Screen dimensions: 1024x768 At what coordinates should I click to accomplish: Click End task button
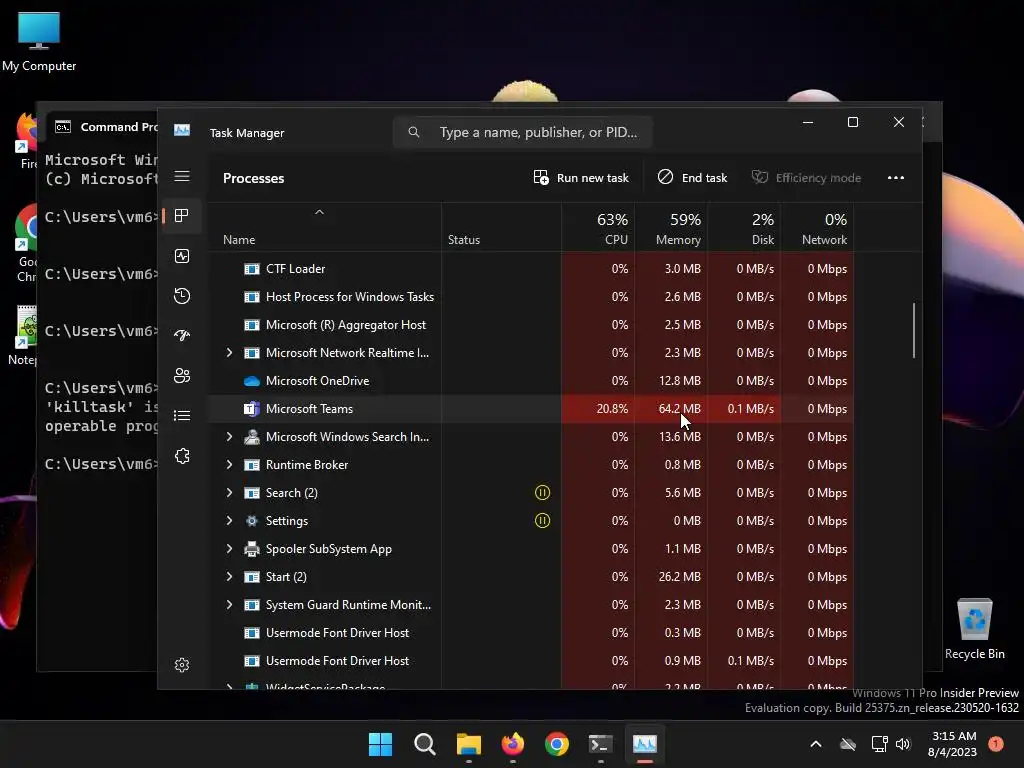tap(692, 178)
